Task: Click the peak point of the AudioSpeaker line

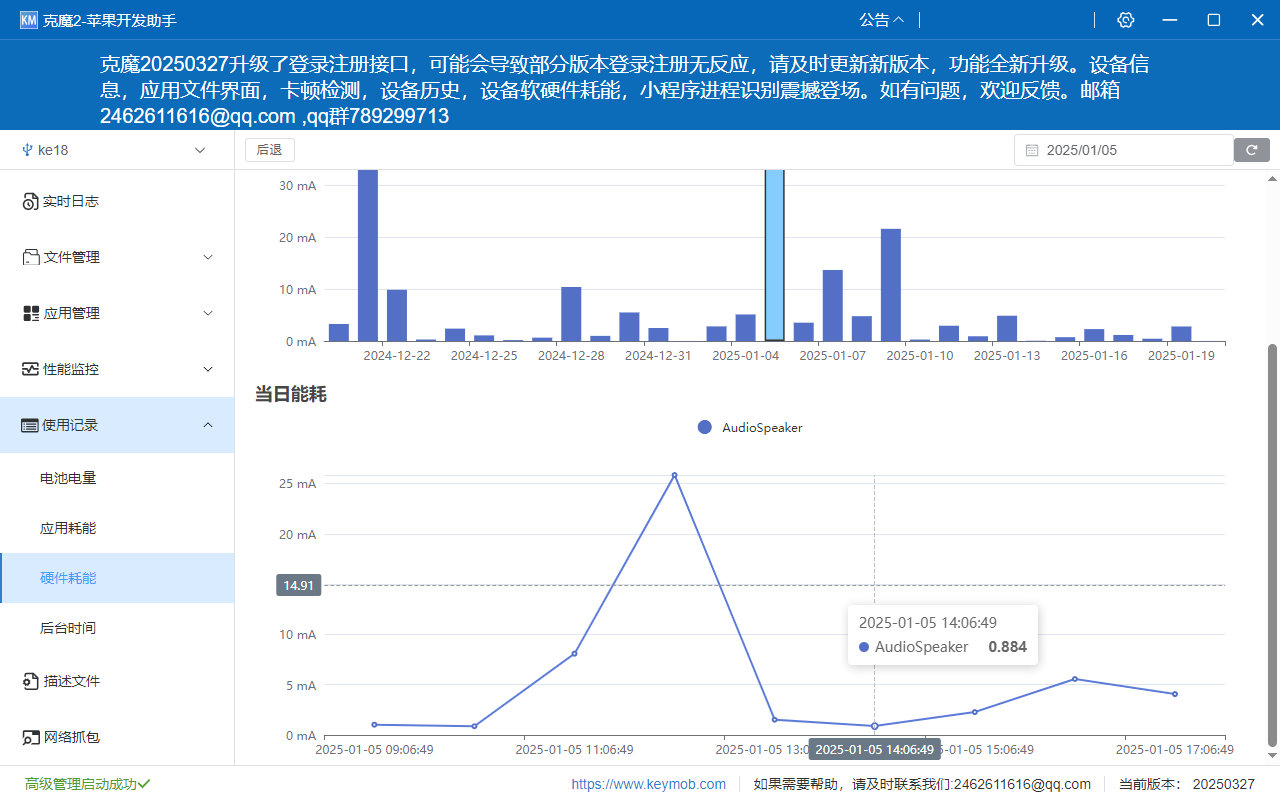Action: pyautogui.click(x=674, y=475)
